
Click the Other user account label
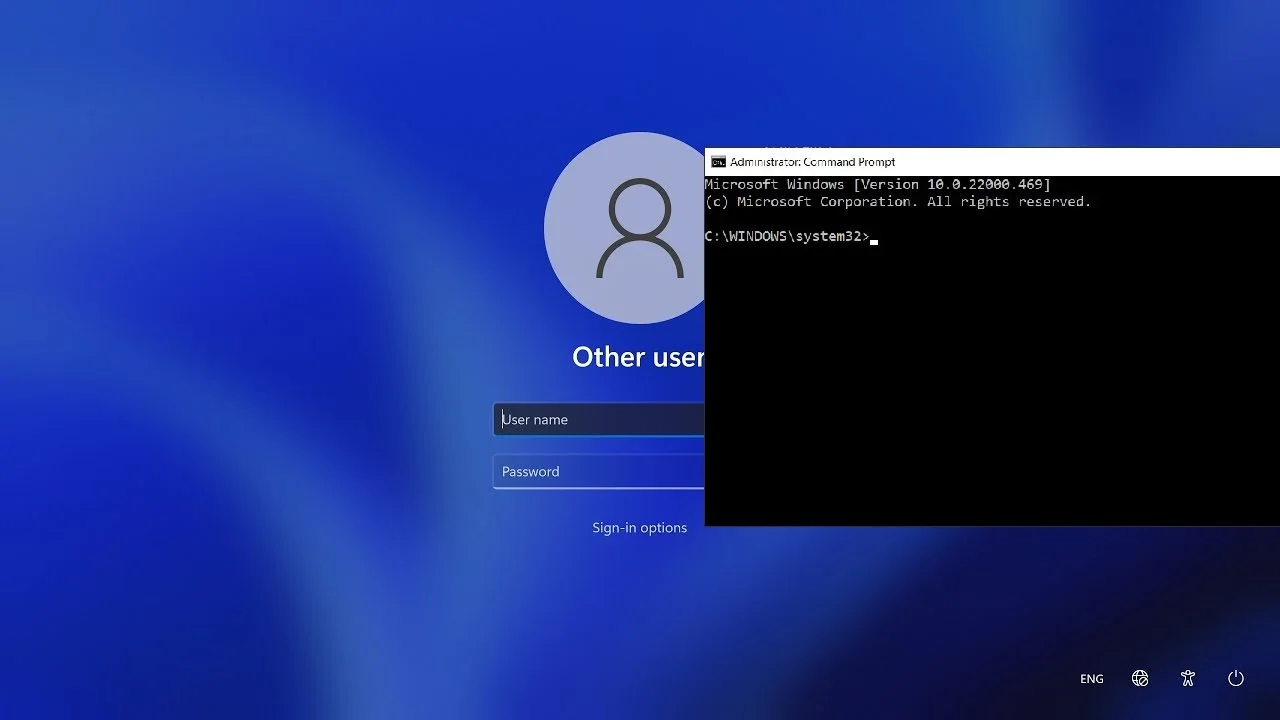click(x=638, y=357)
